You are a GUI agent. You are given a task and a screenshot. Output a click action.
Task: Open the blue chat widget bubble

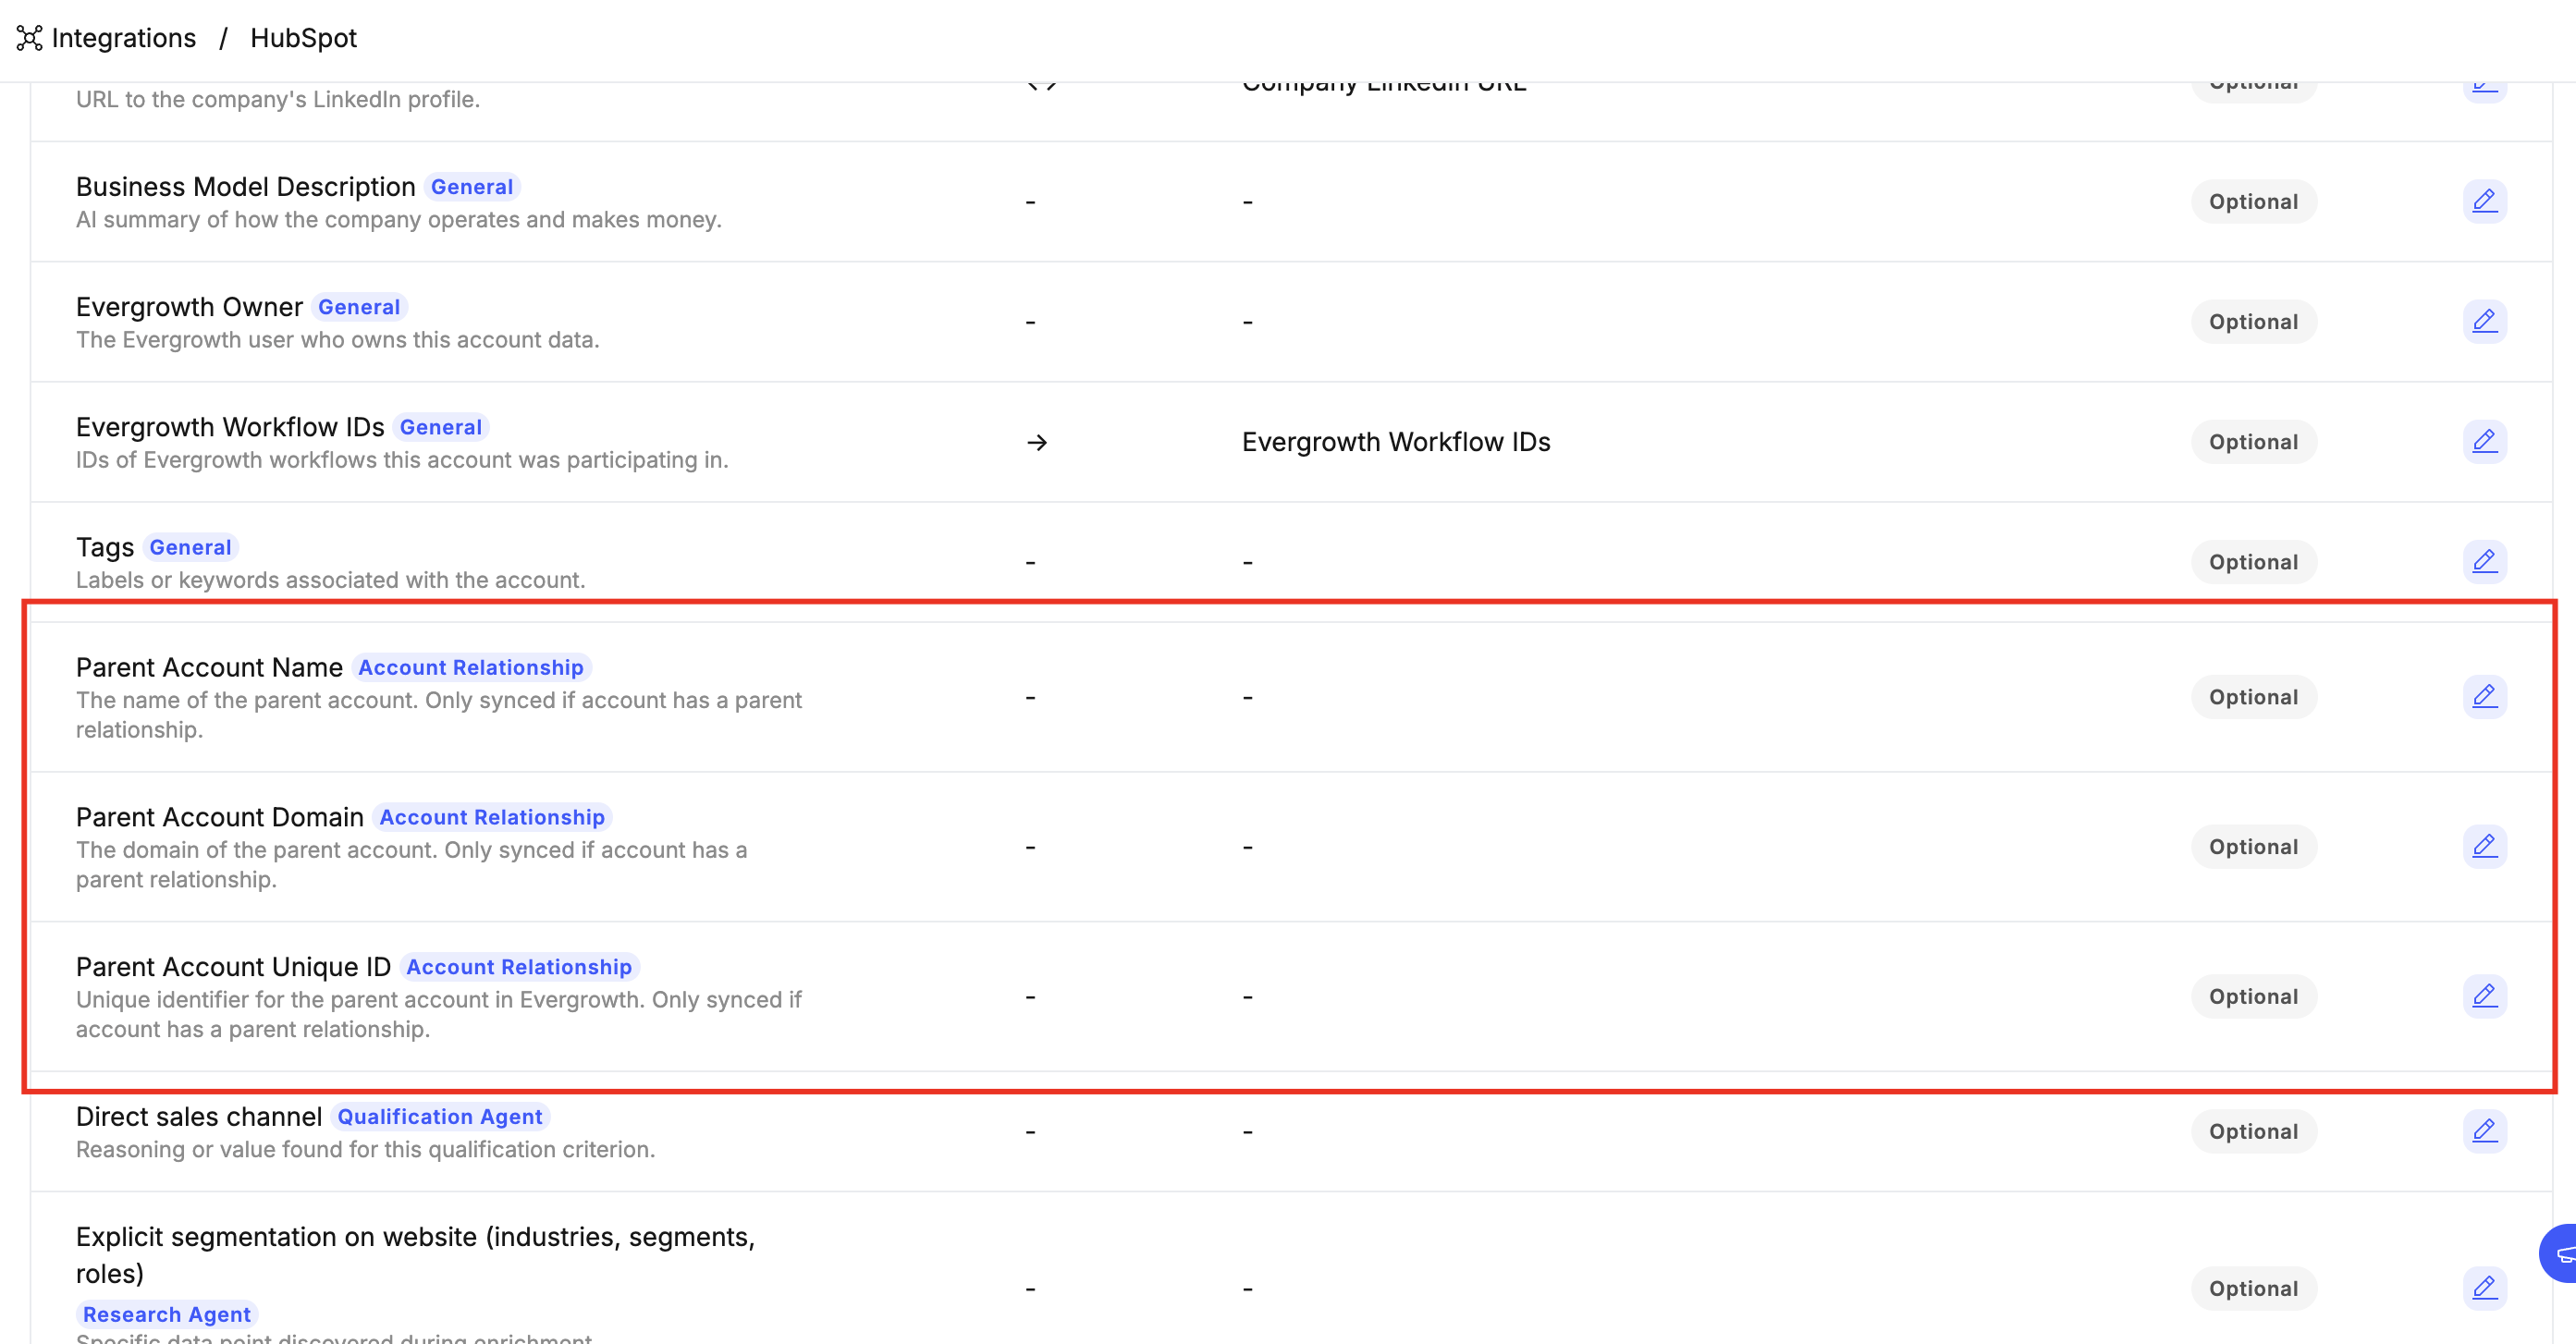tap(2562, 1253)
